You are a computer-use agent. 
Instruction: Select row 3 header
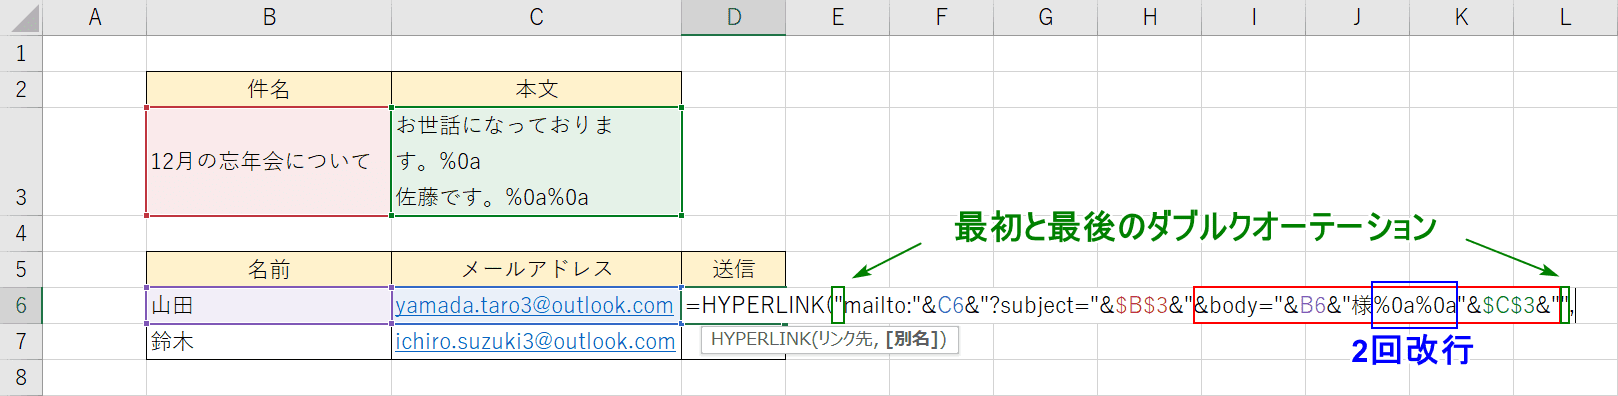(21, 161)
